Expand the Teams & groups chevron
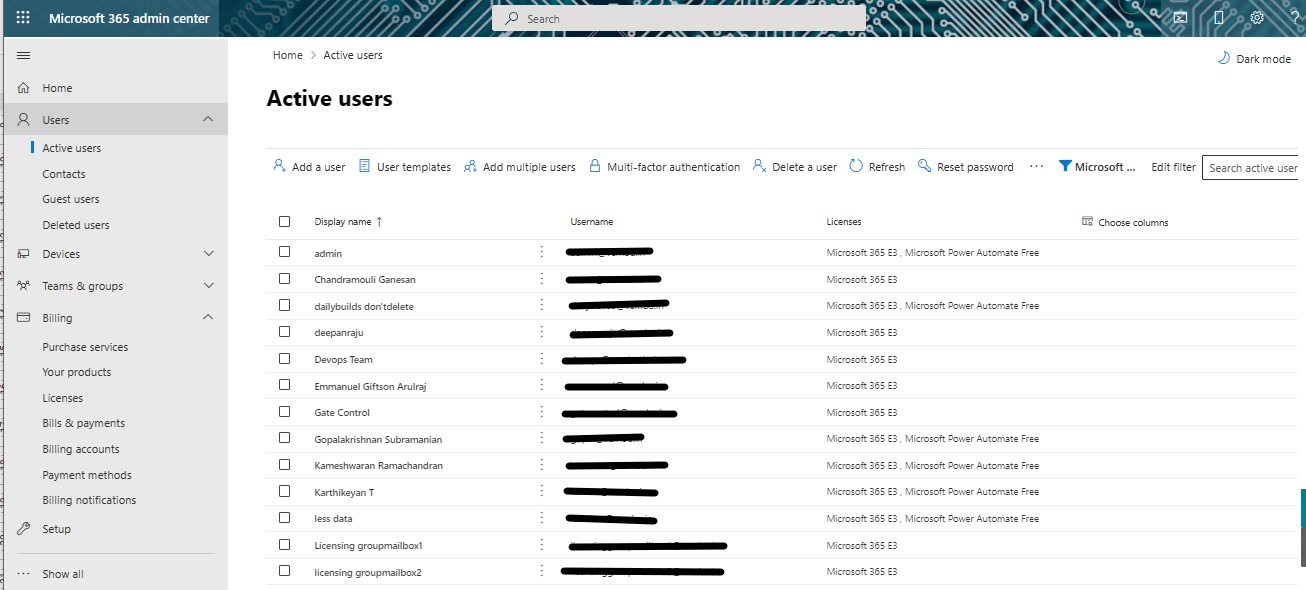 tap(208, 286)
